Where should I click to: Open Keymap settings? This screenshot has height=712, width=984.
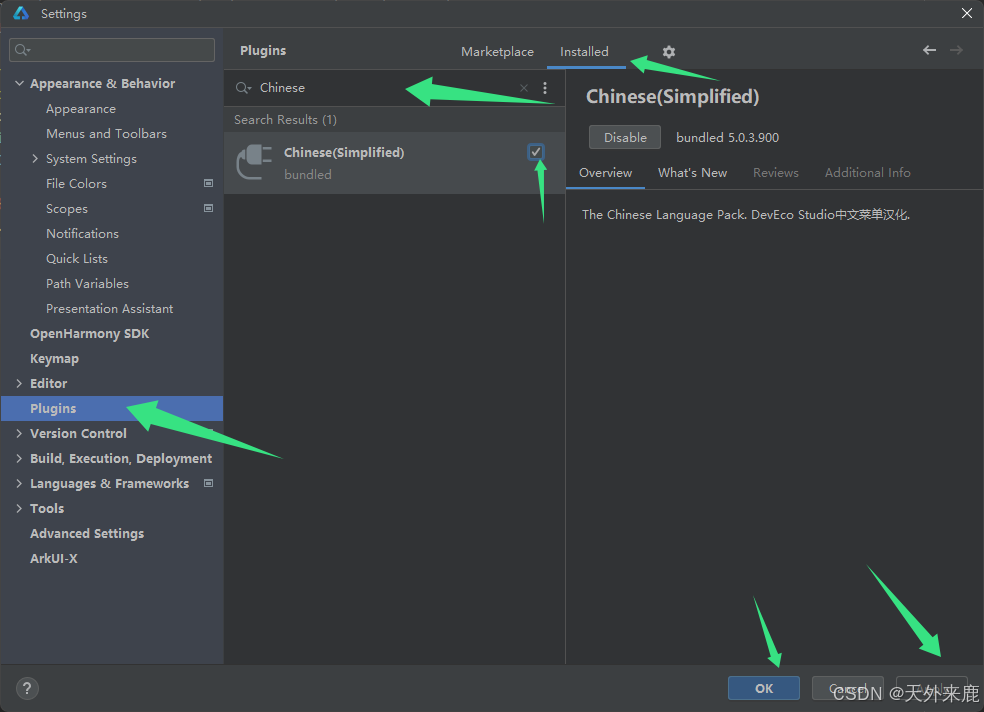pyautogui.click(x=55, y=359)
